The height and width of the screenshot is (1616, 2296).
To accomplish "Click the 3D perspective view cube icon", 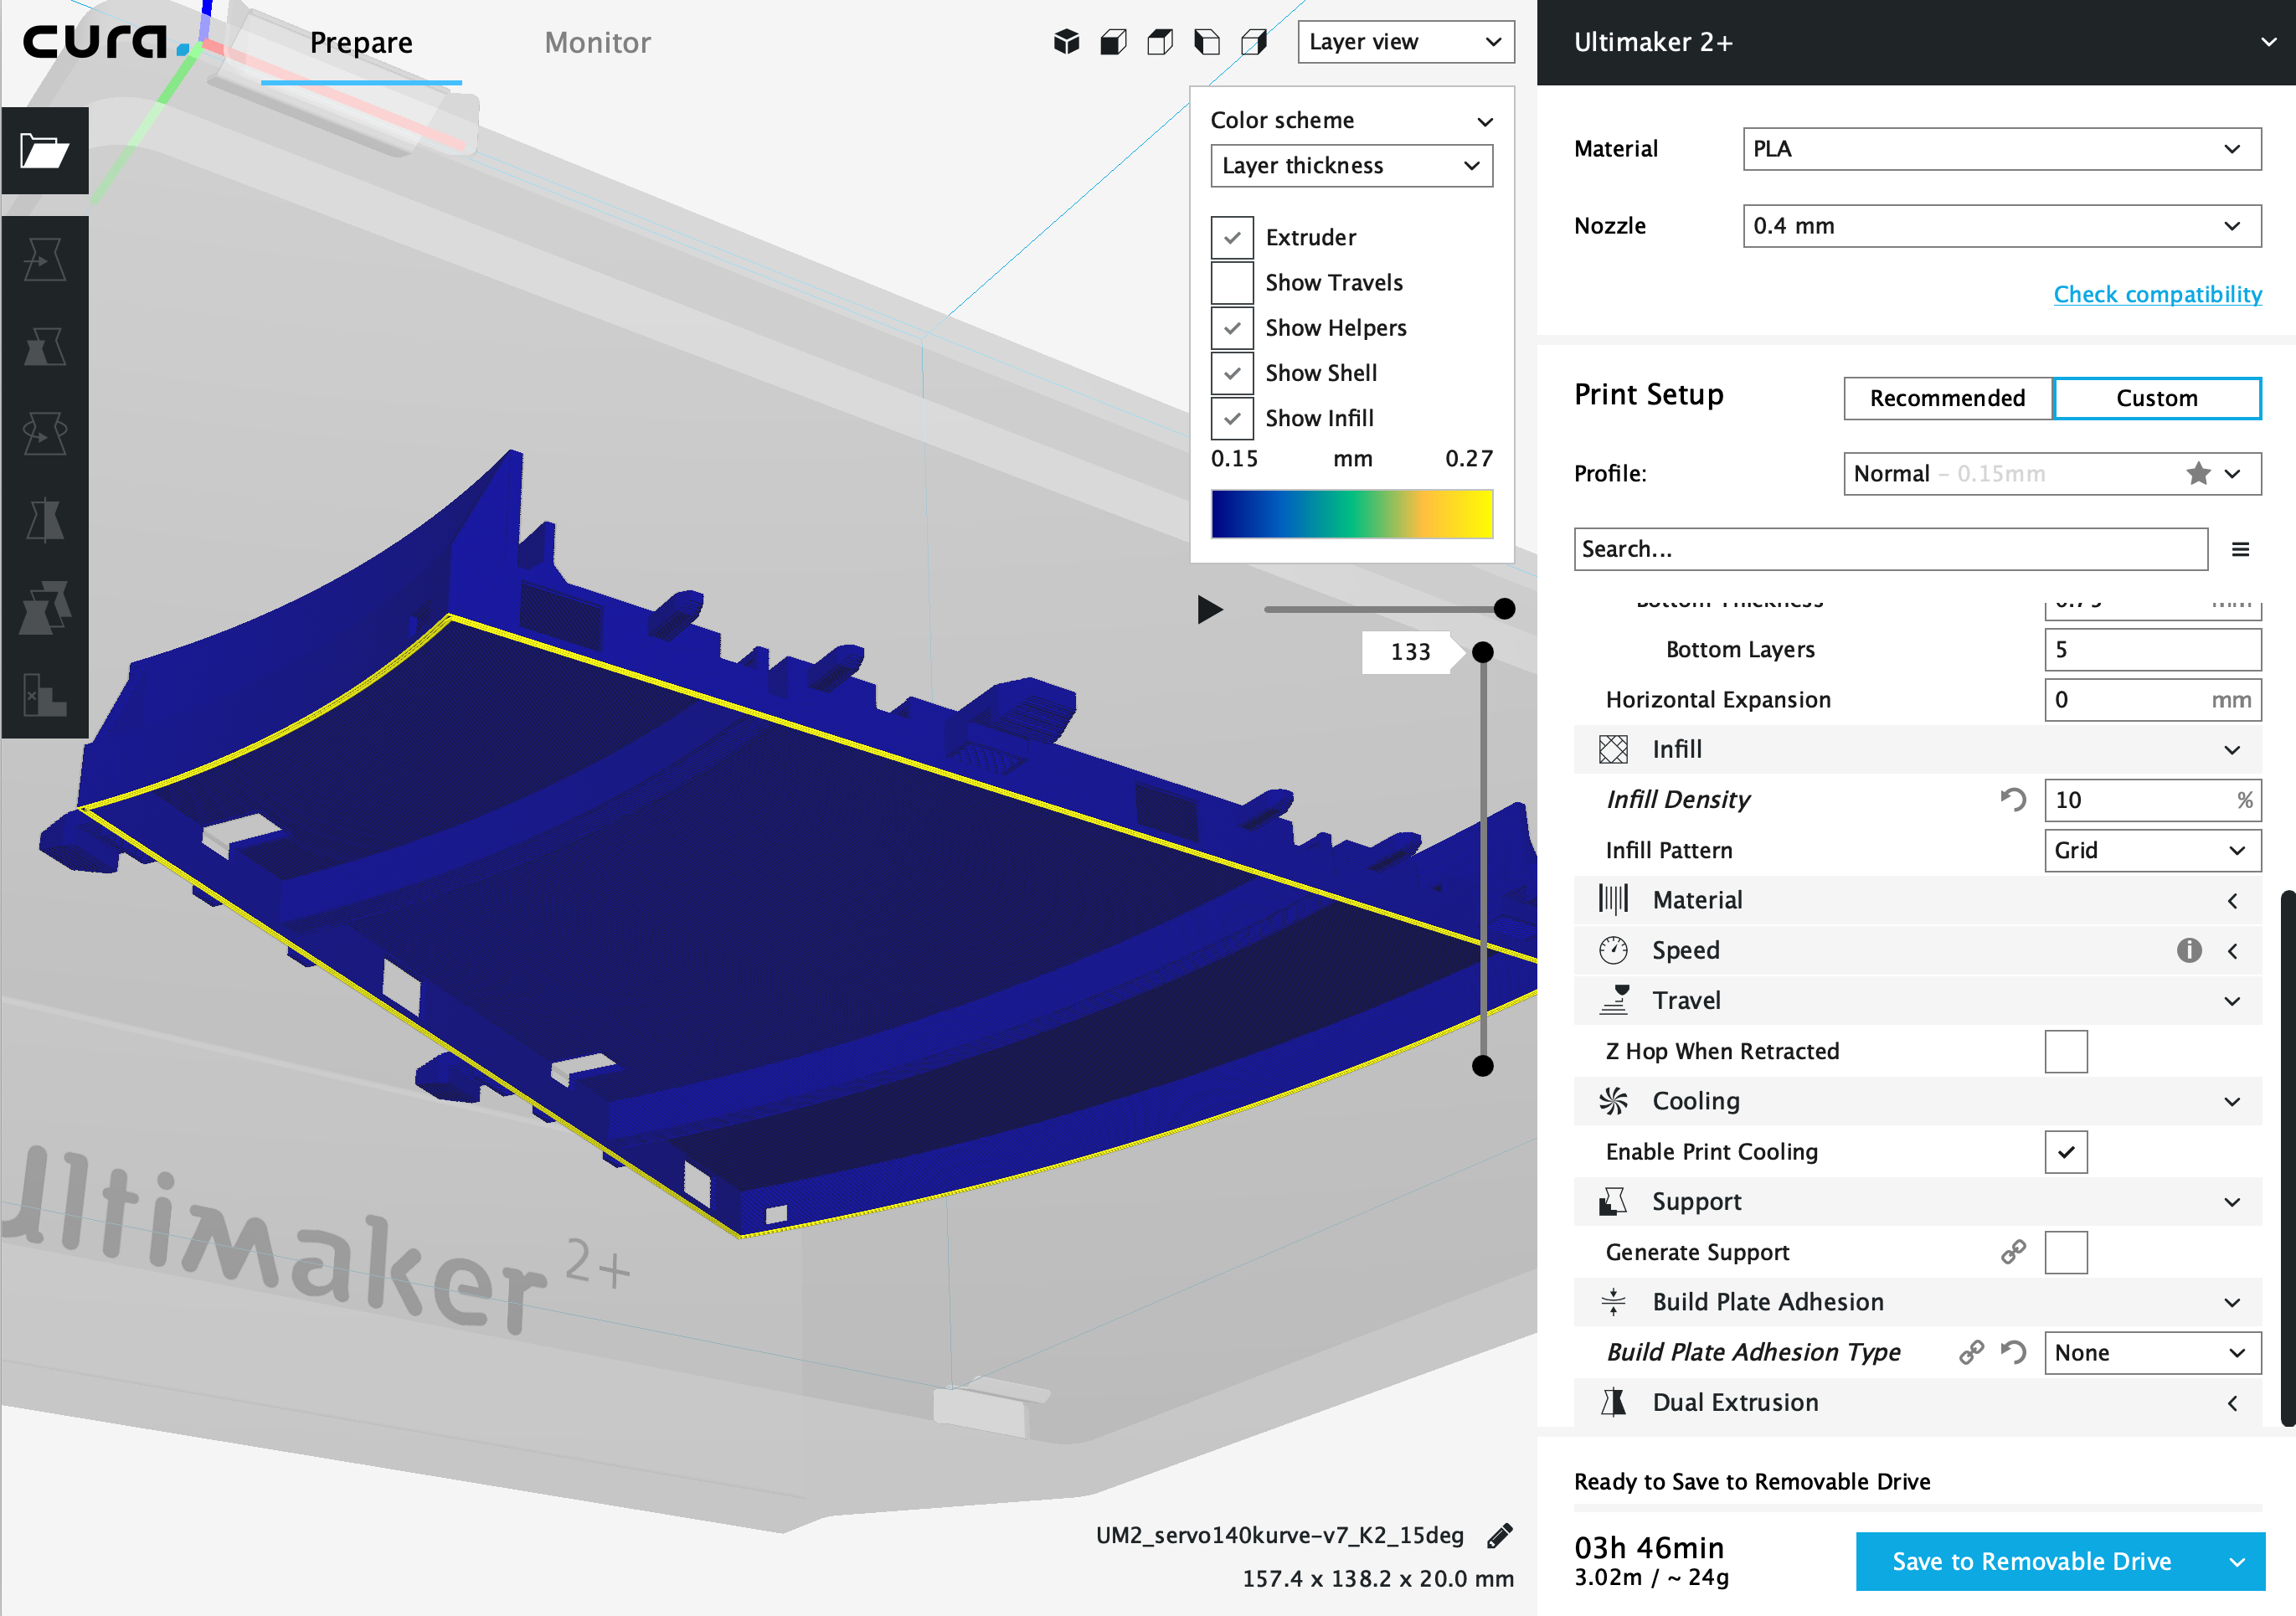I will pyautogui.click(x=1066, y=42).
